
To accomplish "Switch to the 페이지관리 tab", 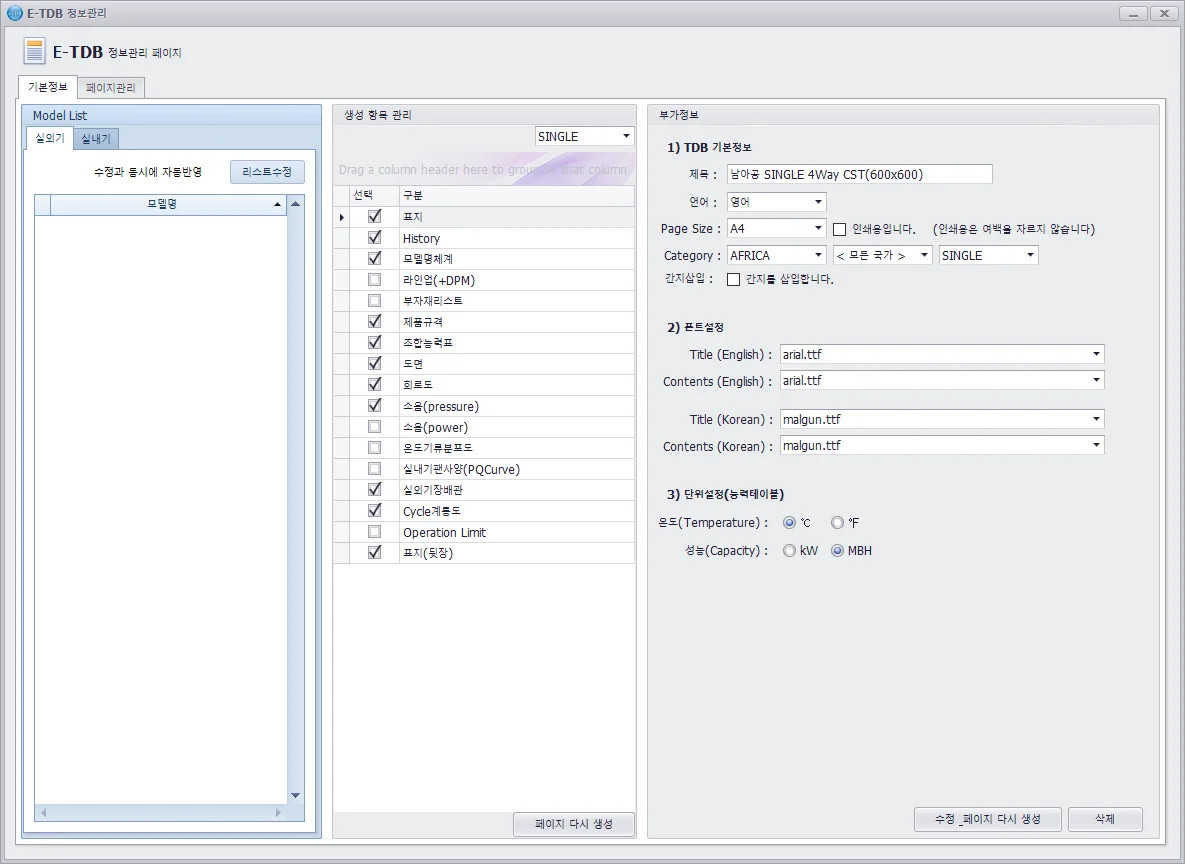I will point(110,88).
